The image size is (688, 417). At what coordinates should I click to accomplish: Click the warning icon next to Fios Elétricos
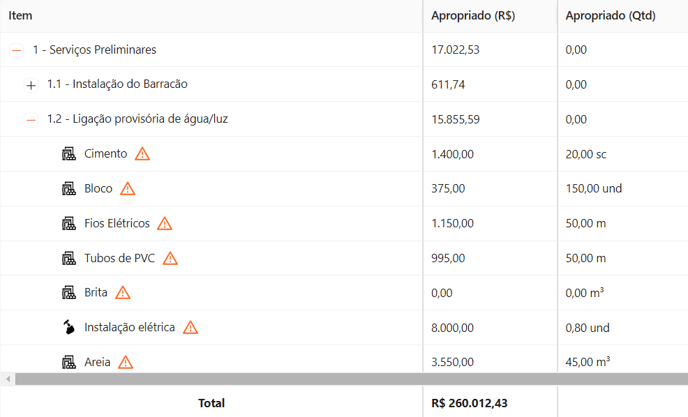tap(164, 223)
